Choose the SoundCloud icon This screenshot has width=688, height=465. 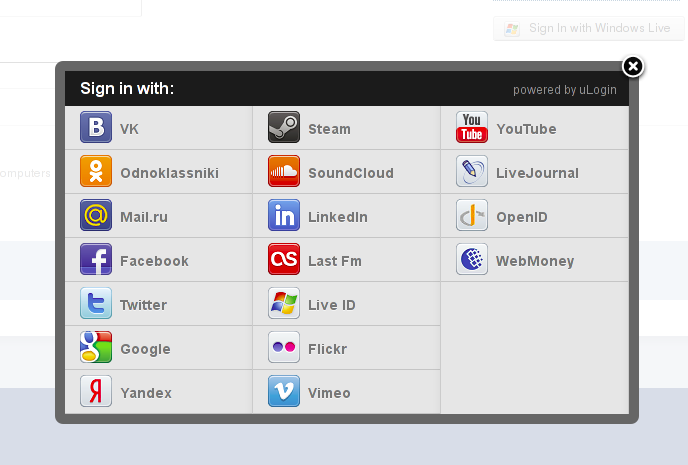tap(284, 172)
